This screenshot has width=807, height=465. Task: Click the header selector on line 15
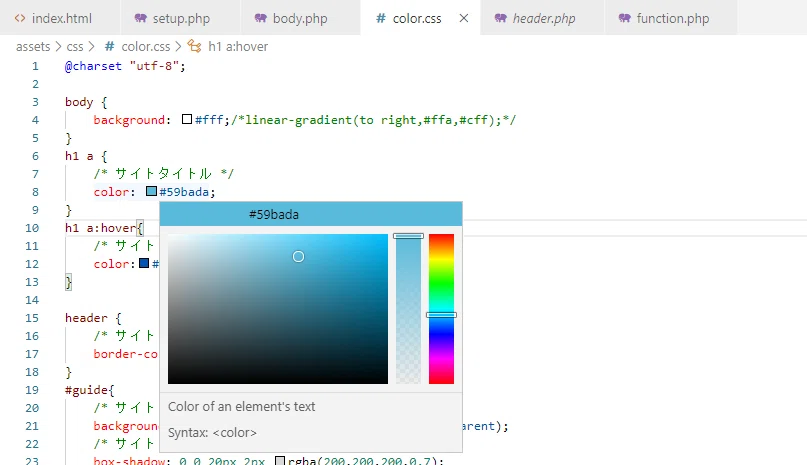(x=86, y=318)
